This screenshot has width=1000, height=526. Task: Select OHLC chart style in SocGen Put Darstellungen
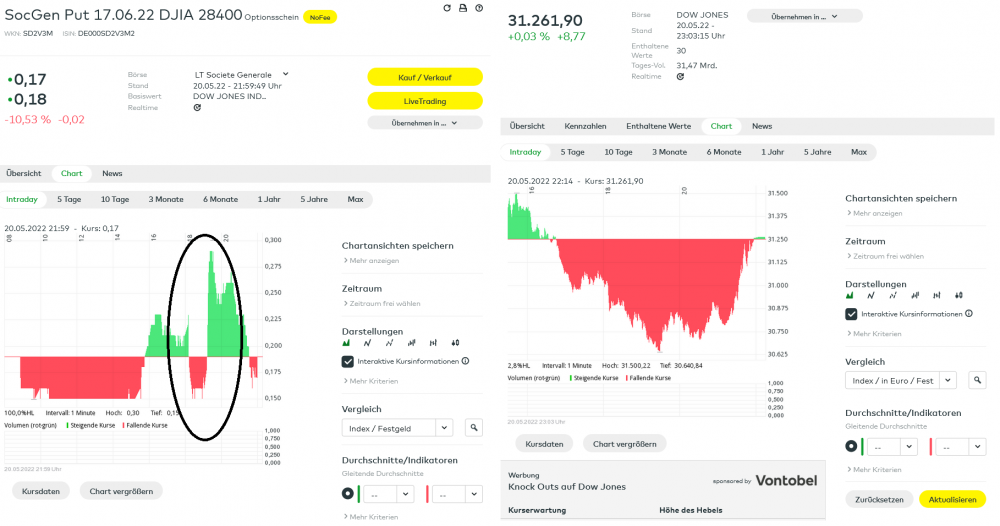433,343
